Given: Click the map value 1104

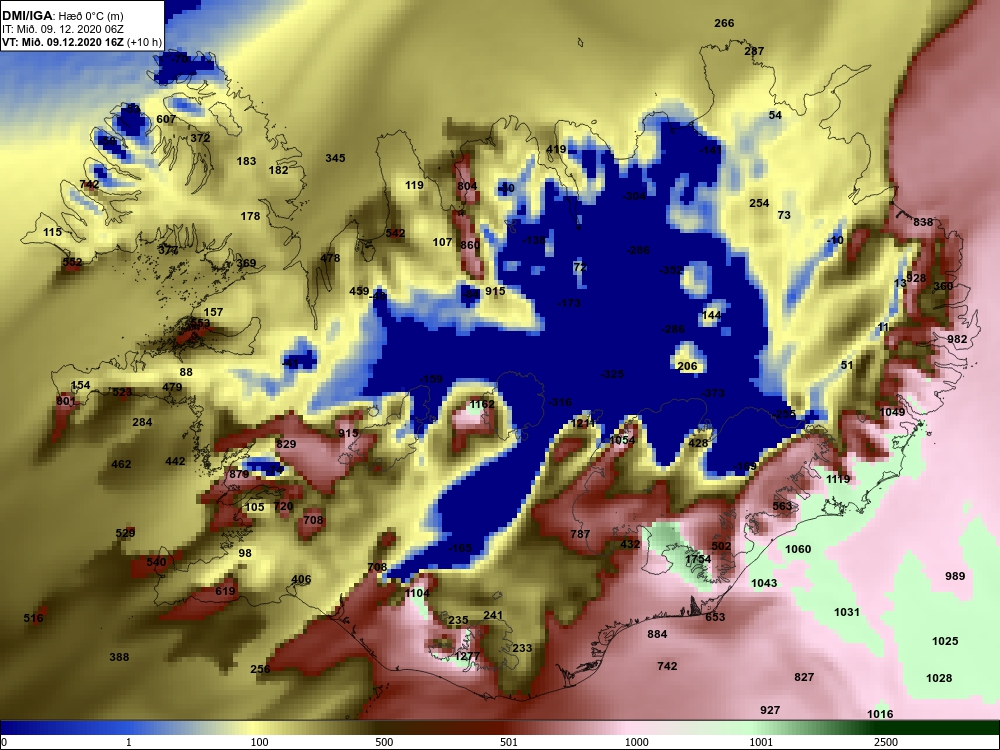Looking at the screenshot, I should click(417, 593).
